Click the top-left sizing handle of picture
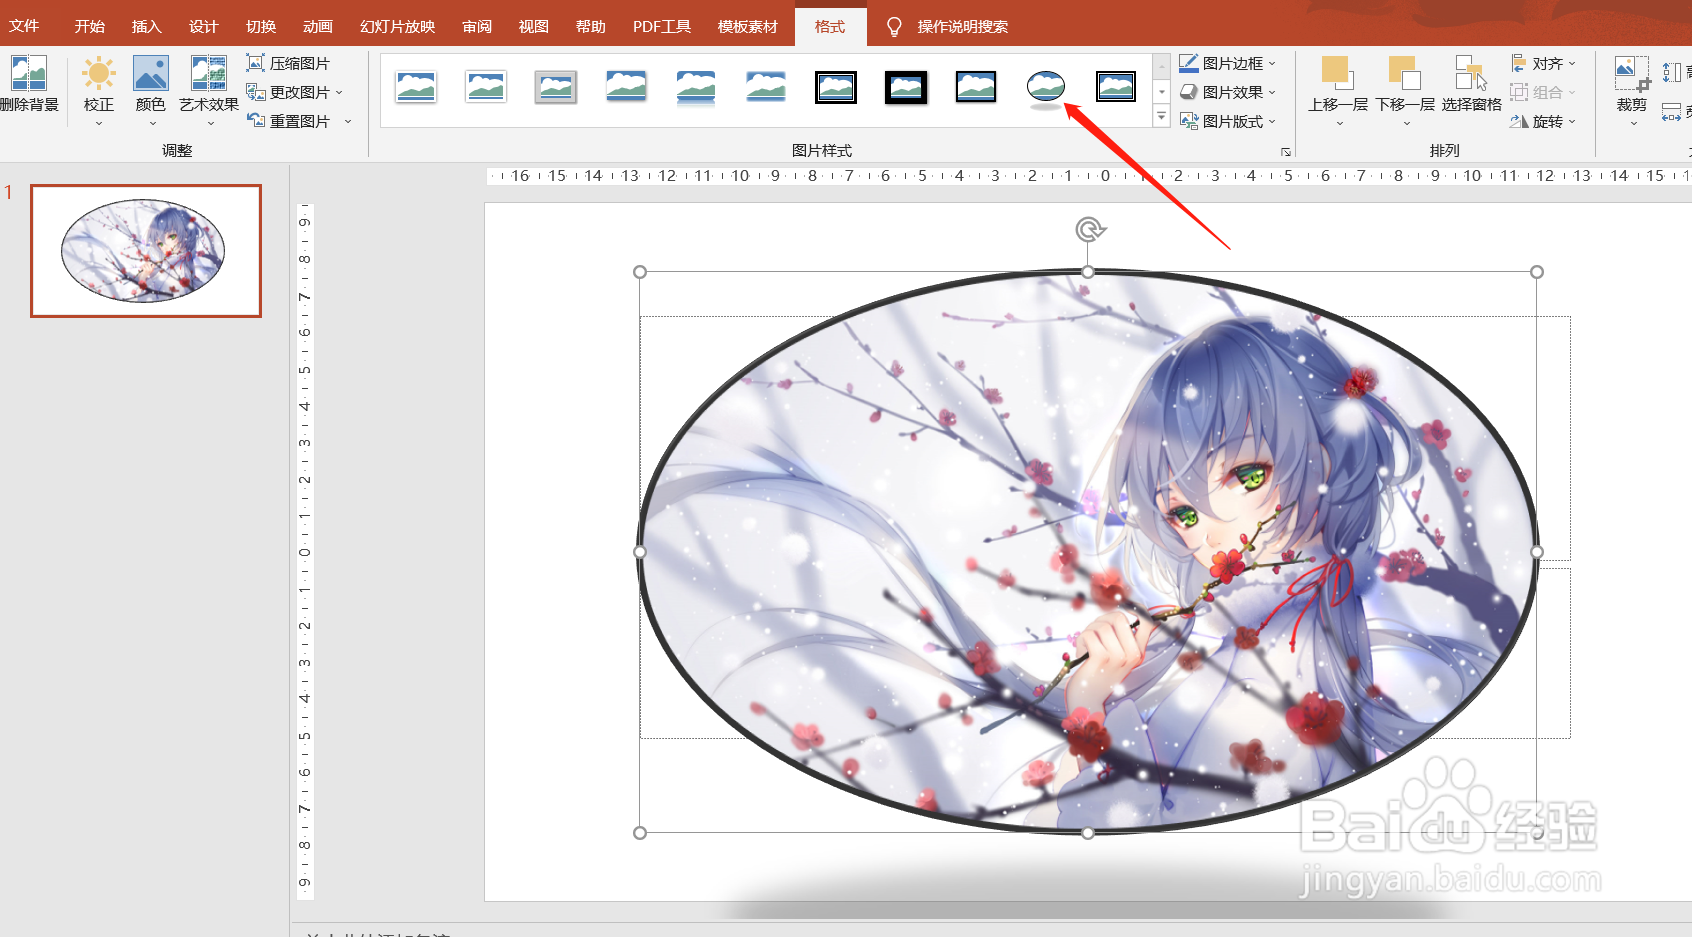The width and height of the screenshot is (1692, 937). (640, 272)
